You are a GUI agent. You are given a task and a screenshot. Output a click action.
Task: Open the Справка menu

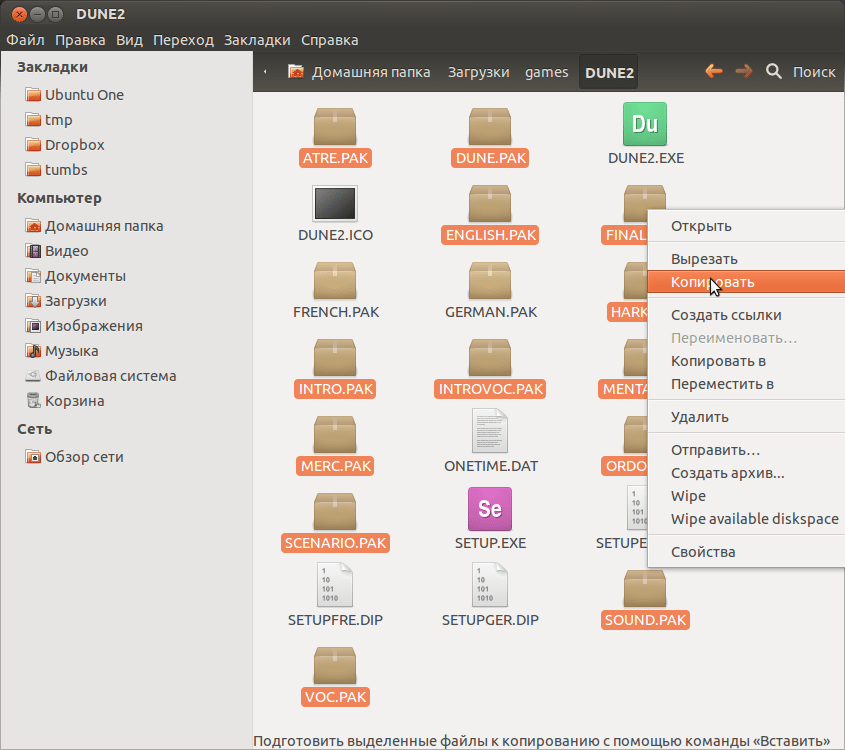pos(330,40)
